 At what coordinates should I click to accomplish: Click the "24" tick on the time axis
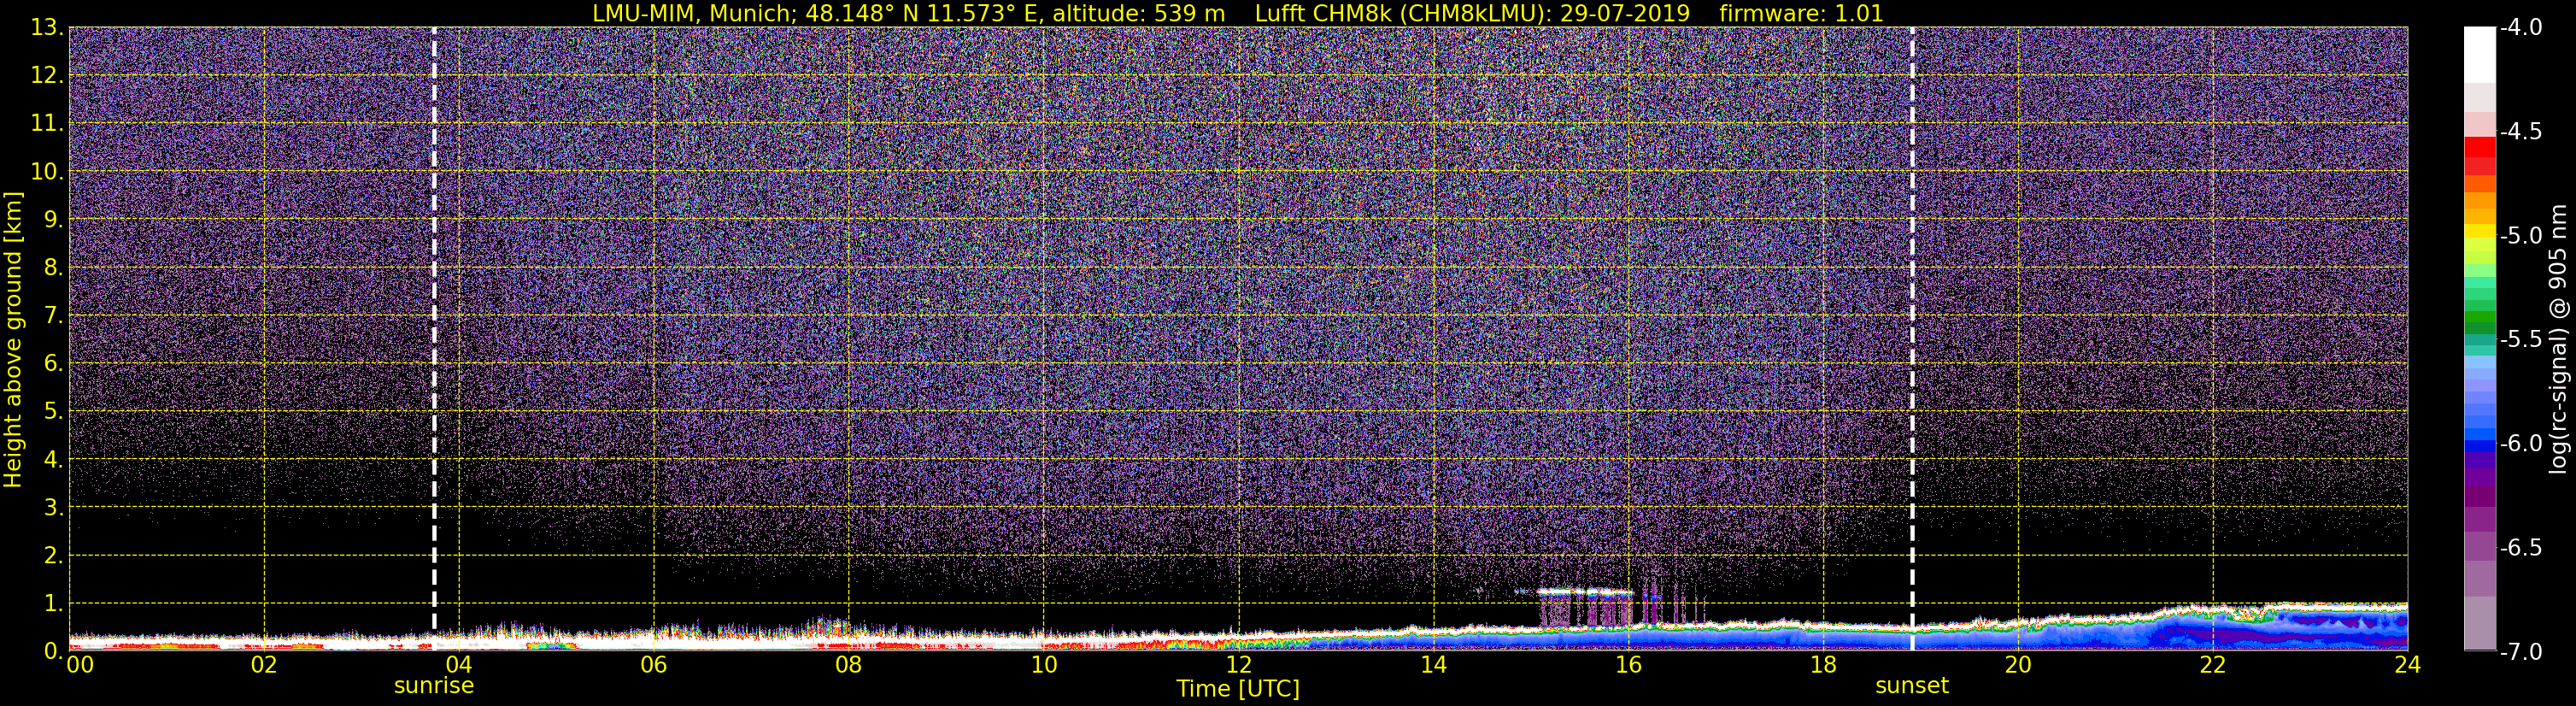(2408, 665)
